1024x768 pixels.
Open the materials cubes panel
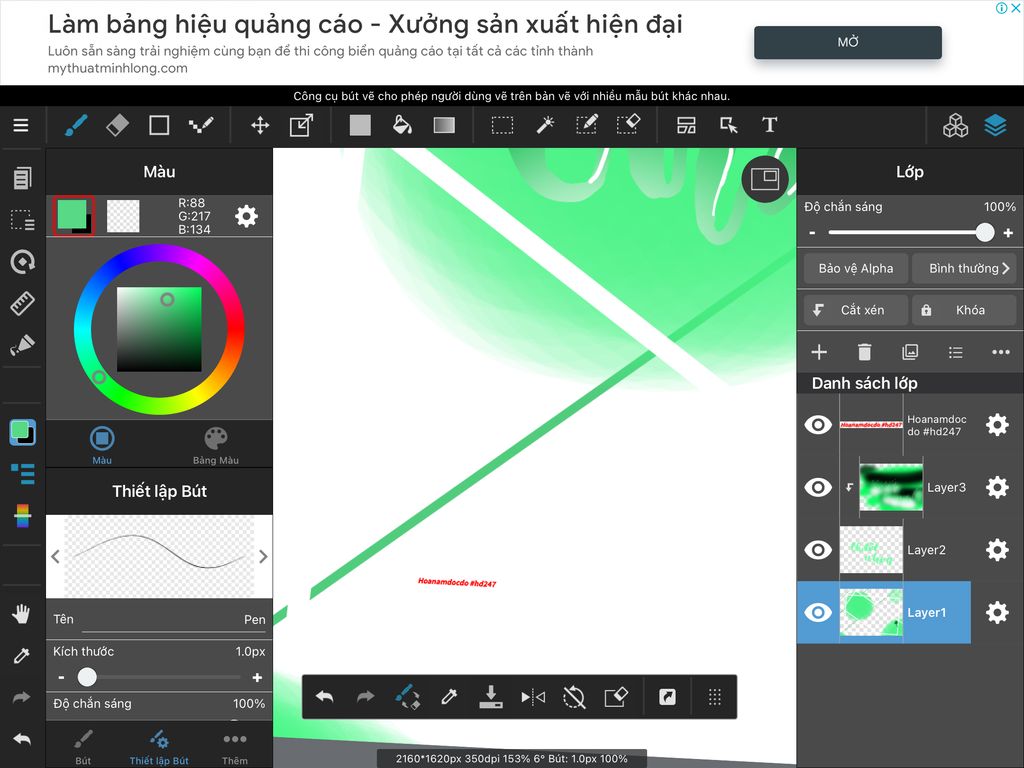955,125
